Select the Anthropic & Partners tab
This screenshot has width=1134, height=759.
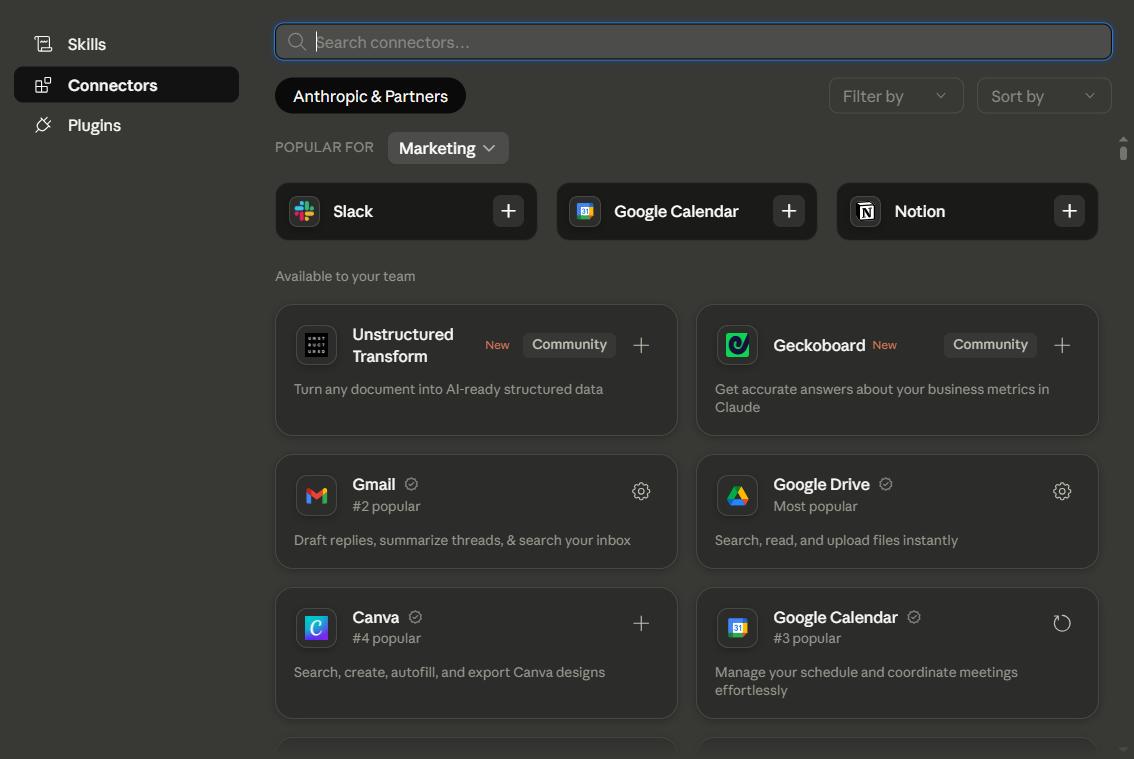370,96
